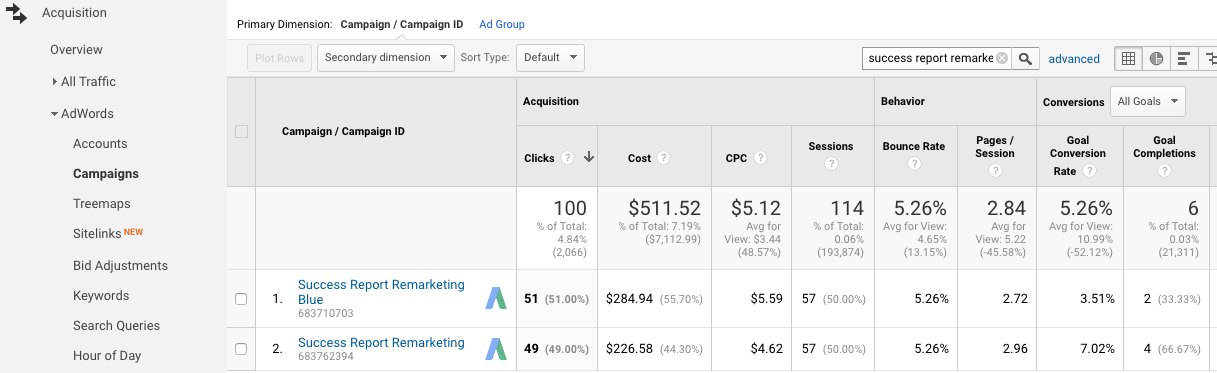Open the Keywords report

coord(101,296)
